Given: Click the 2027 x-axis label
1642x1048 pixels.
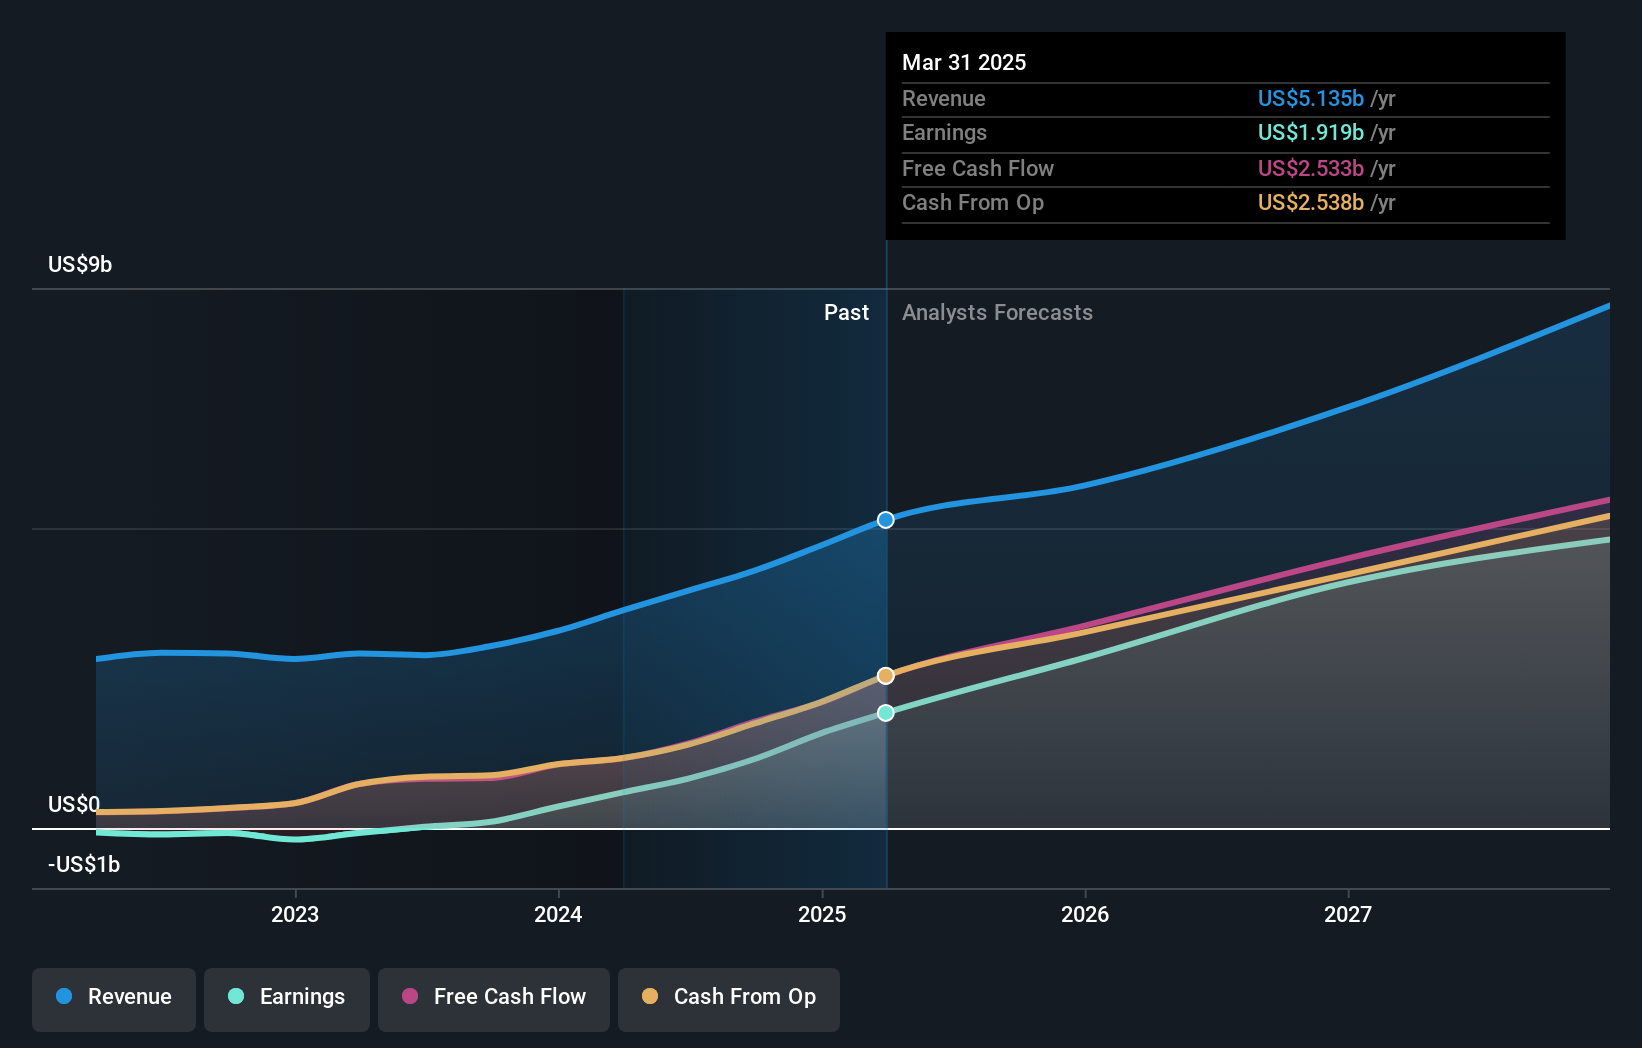Looking at the screenshot, I should coord(1348,914).
